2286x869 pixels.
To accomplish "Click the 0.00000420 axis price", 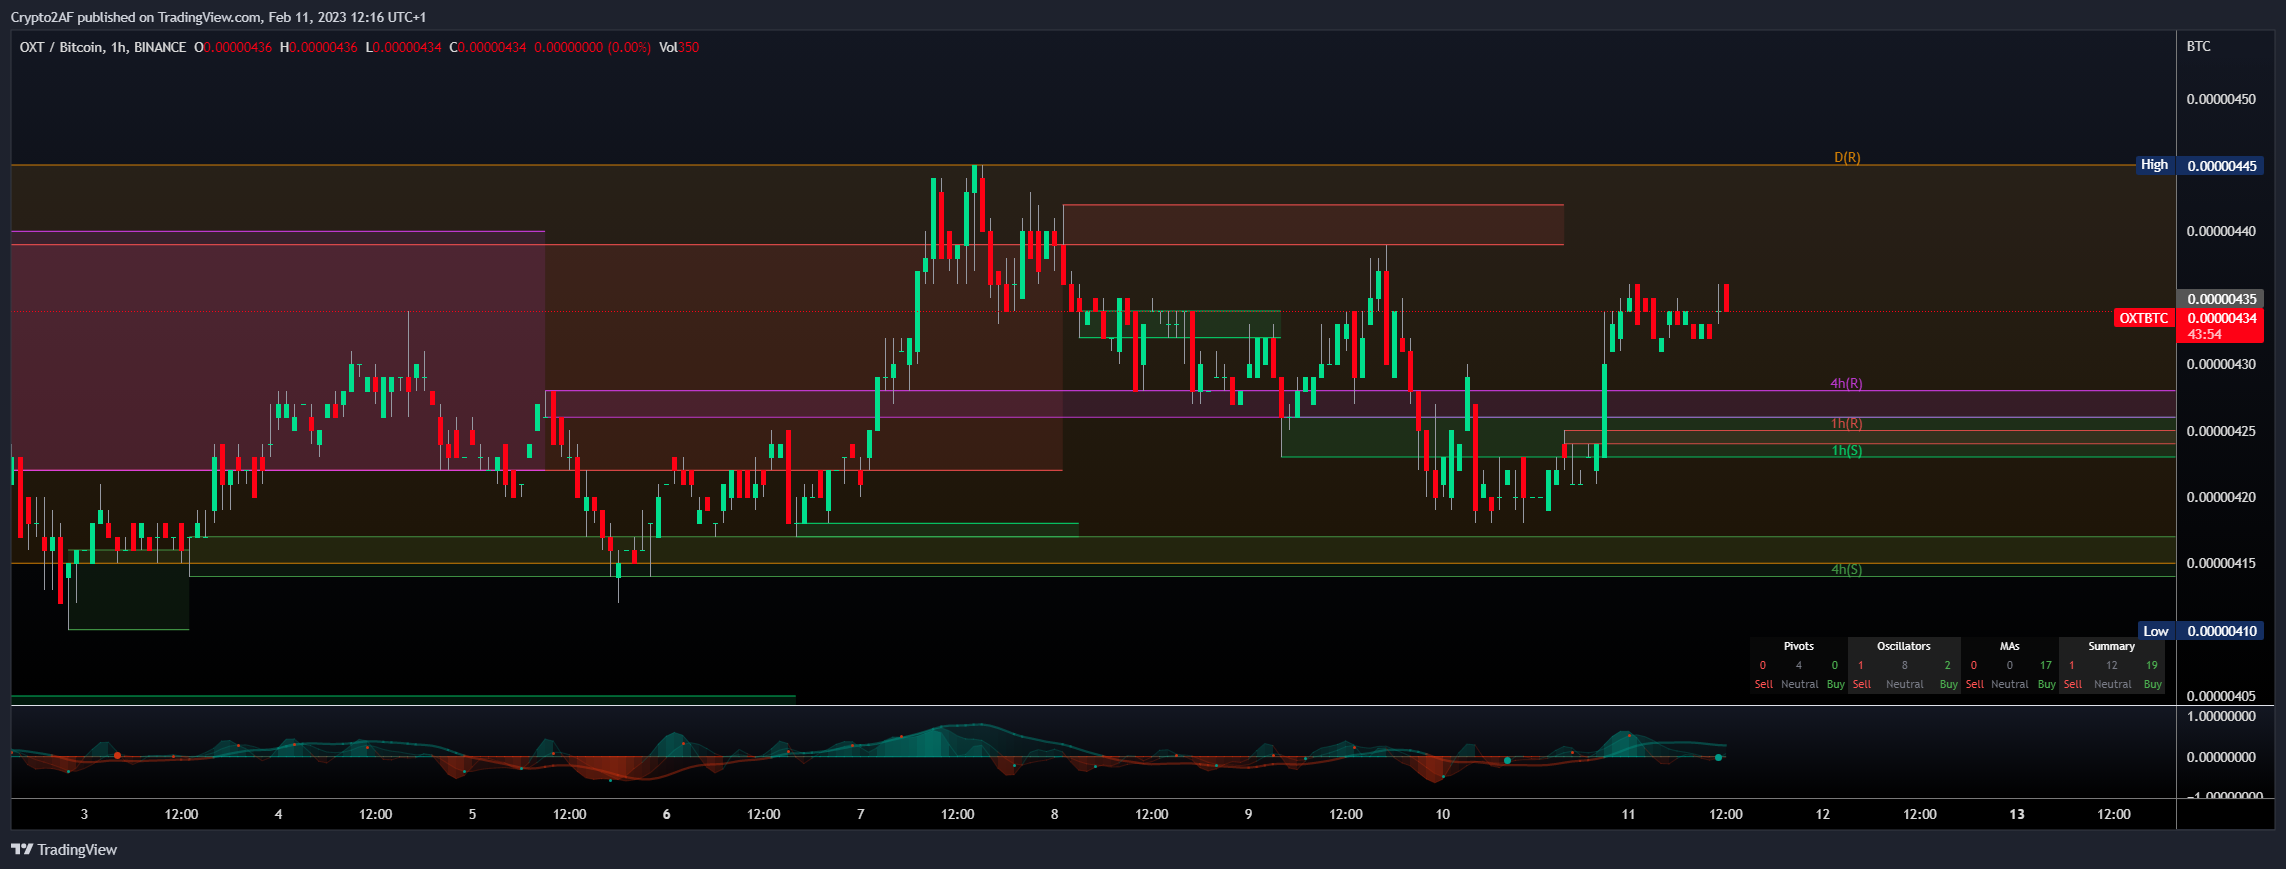I will pyautogui.click(x=2221, y=497).
